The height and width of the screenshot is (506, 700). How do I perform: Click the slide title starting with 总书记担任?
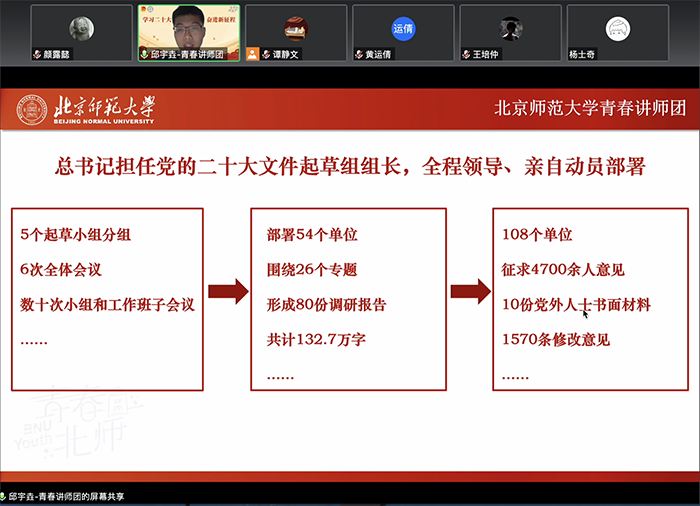point(350,166)
